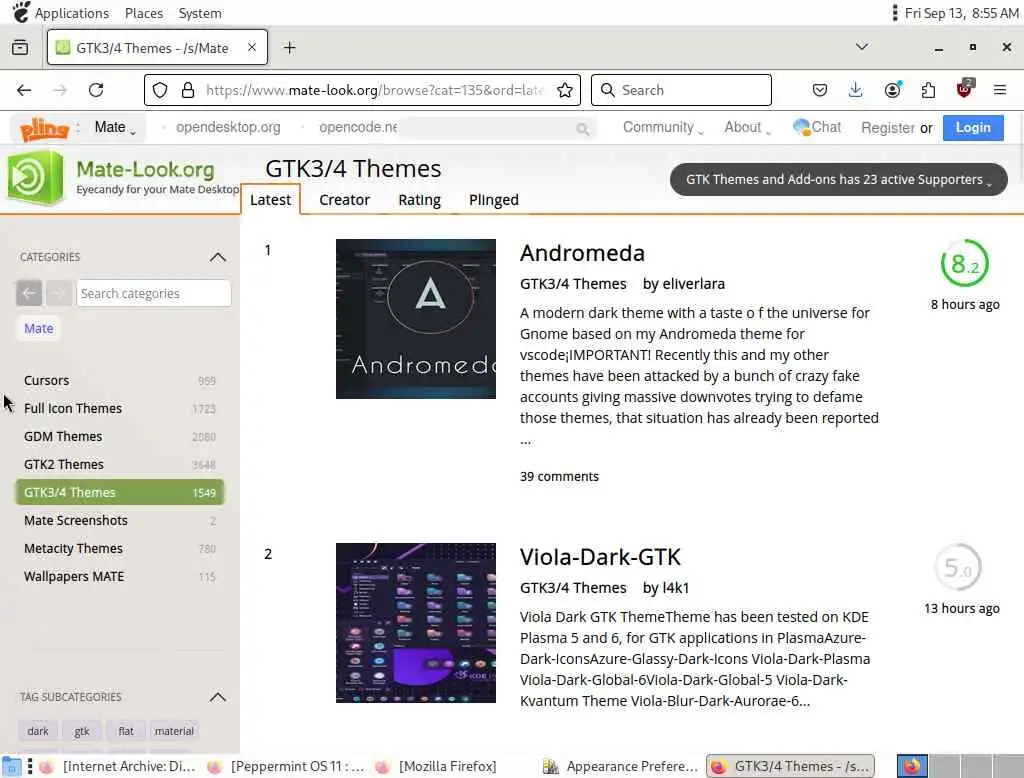Click the Register link

[888, 128]
